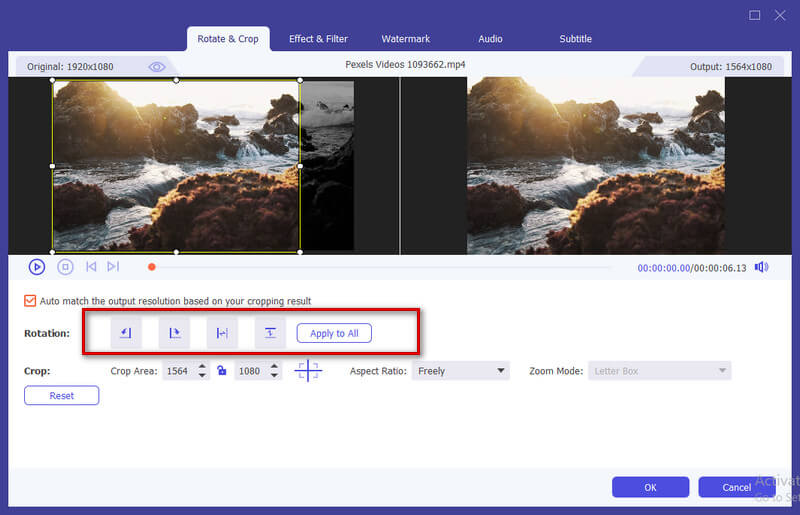Switch to Rotate & Crop tab

pos(228,39)
